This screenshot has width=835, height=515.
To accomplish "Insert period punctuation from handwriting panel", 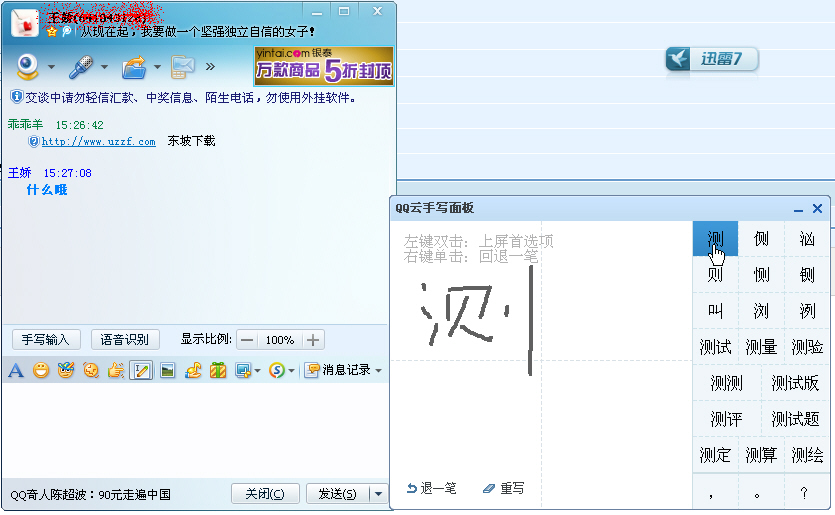I will tap(761, 492).
